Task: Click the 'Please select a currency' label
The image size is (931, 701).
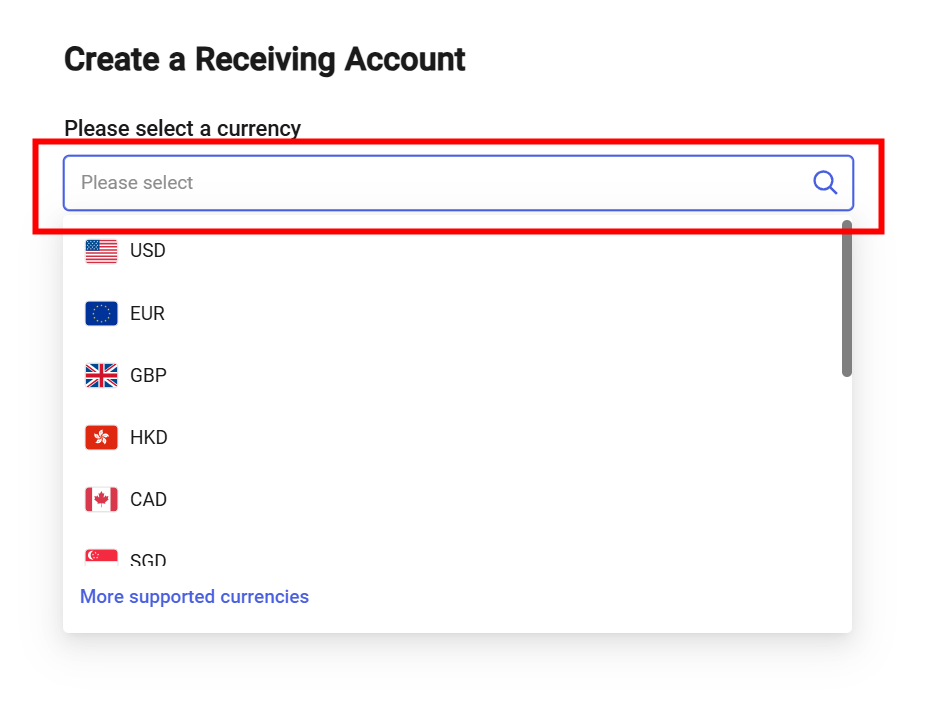Action: click(182, 128)
